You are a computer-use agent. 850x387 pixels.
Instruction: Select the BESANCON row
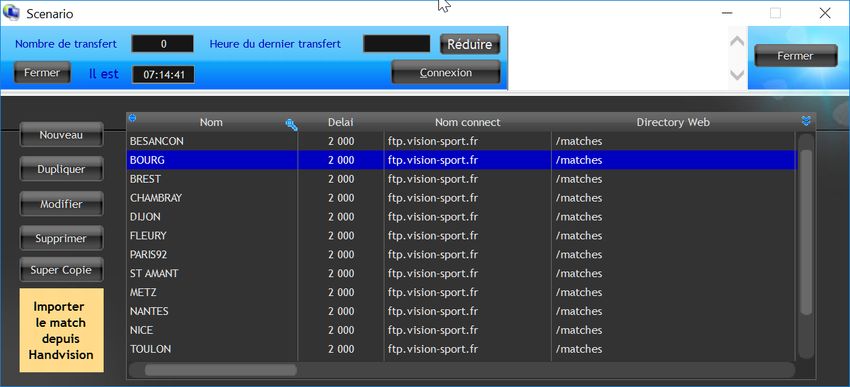pos(461,141)
